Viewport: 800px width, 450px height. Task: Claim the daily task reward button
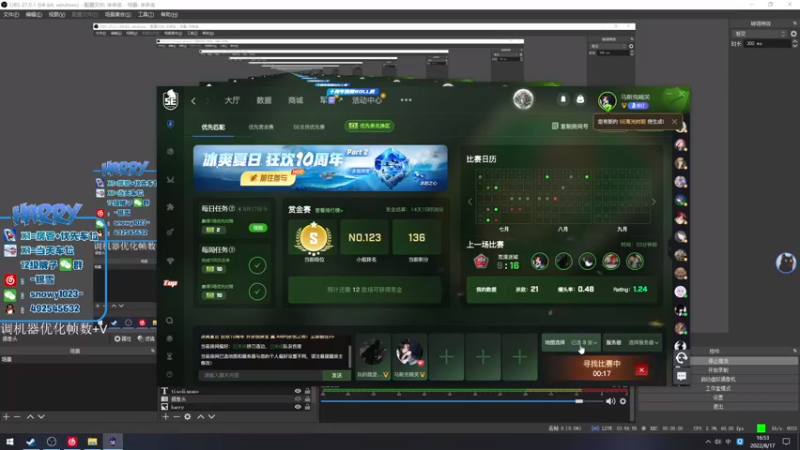click(x=258, y=228)
